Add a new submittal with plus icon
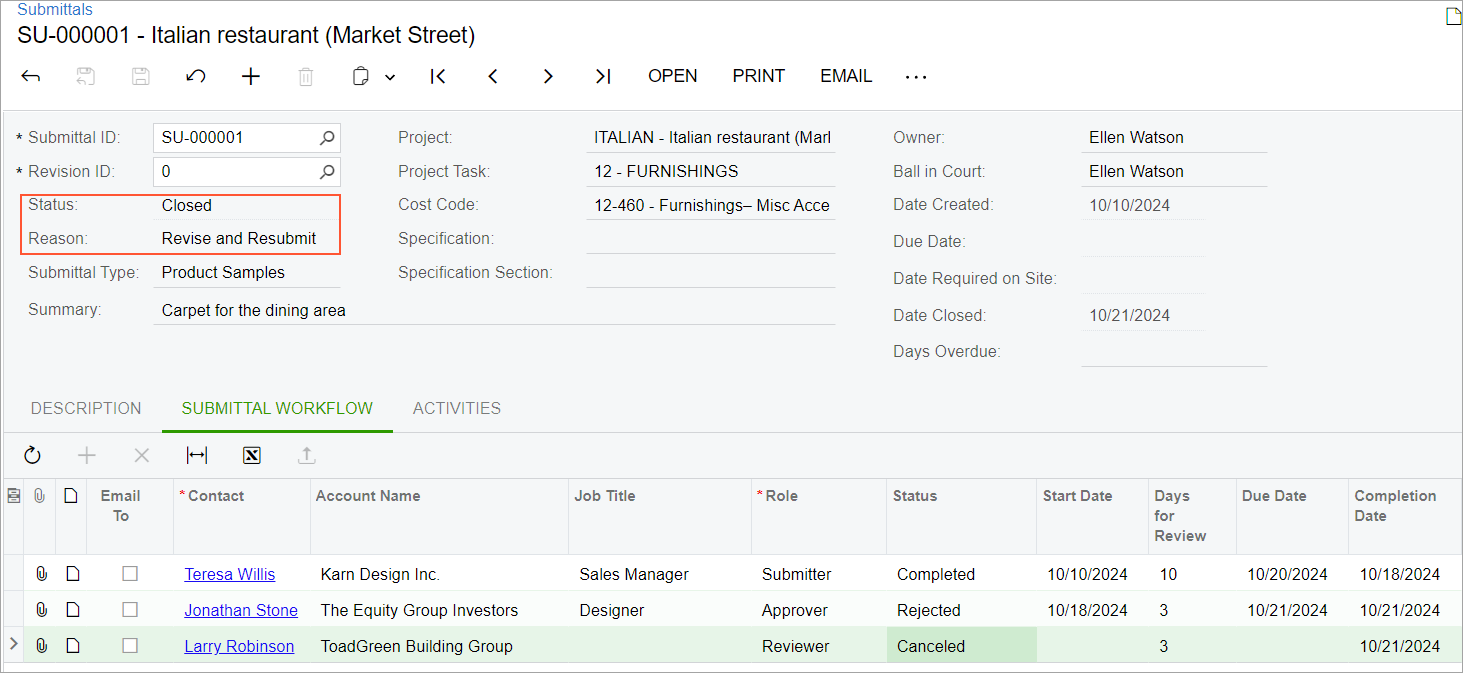This screenshot has height=673, width=1463. [x=251, y=76]
